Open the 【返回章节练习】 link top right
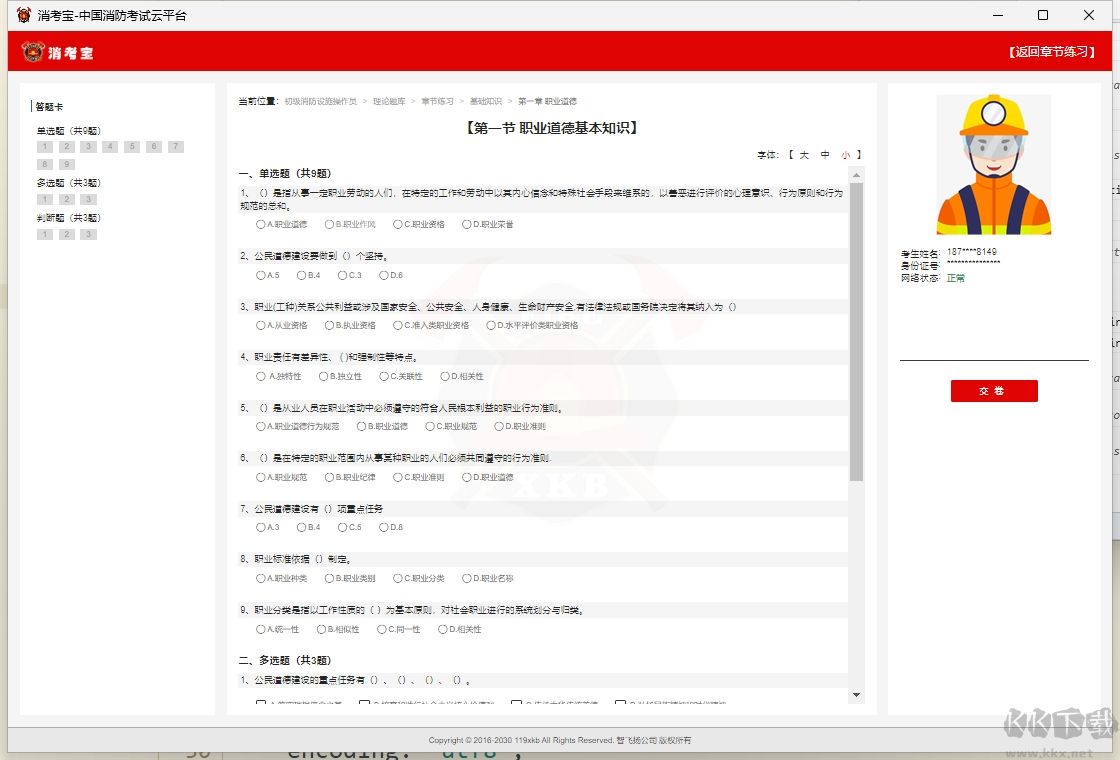1120x760 pixels. 1050,53
